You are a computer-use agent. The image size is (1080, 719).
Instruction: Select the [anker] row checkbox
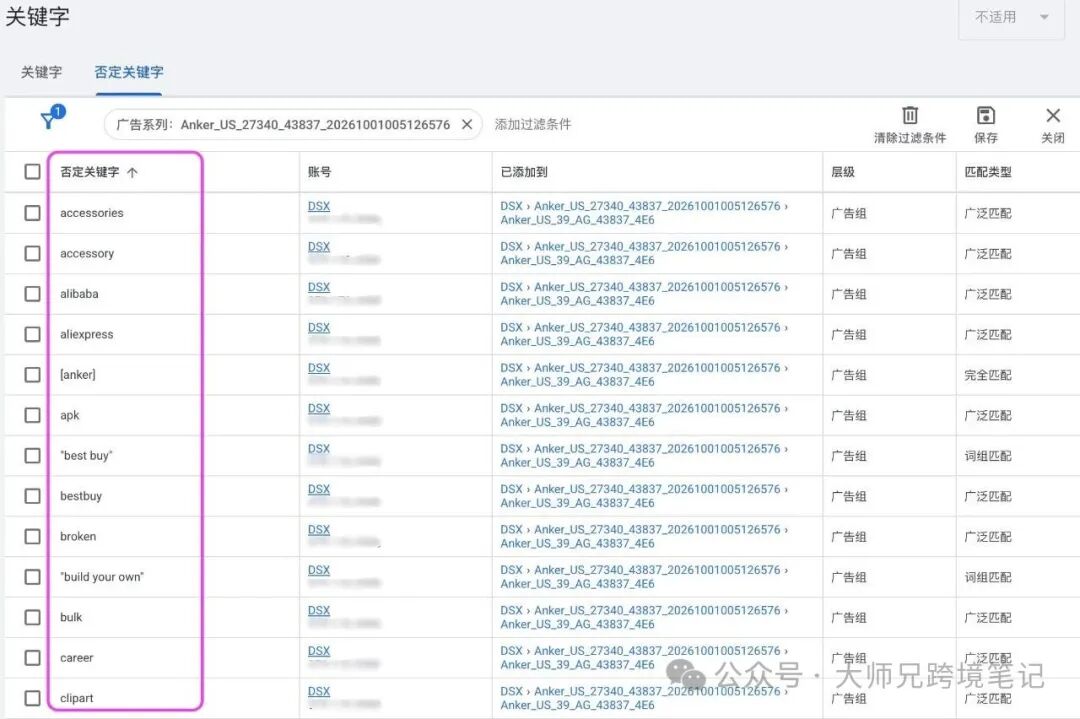pyautogui.click(x=32, y=375)
